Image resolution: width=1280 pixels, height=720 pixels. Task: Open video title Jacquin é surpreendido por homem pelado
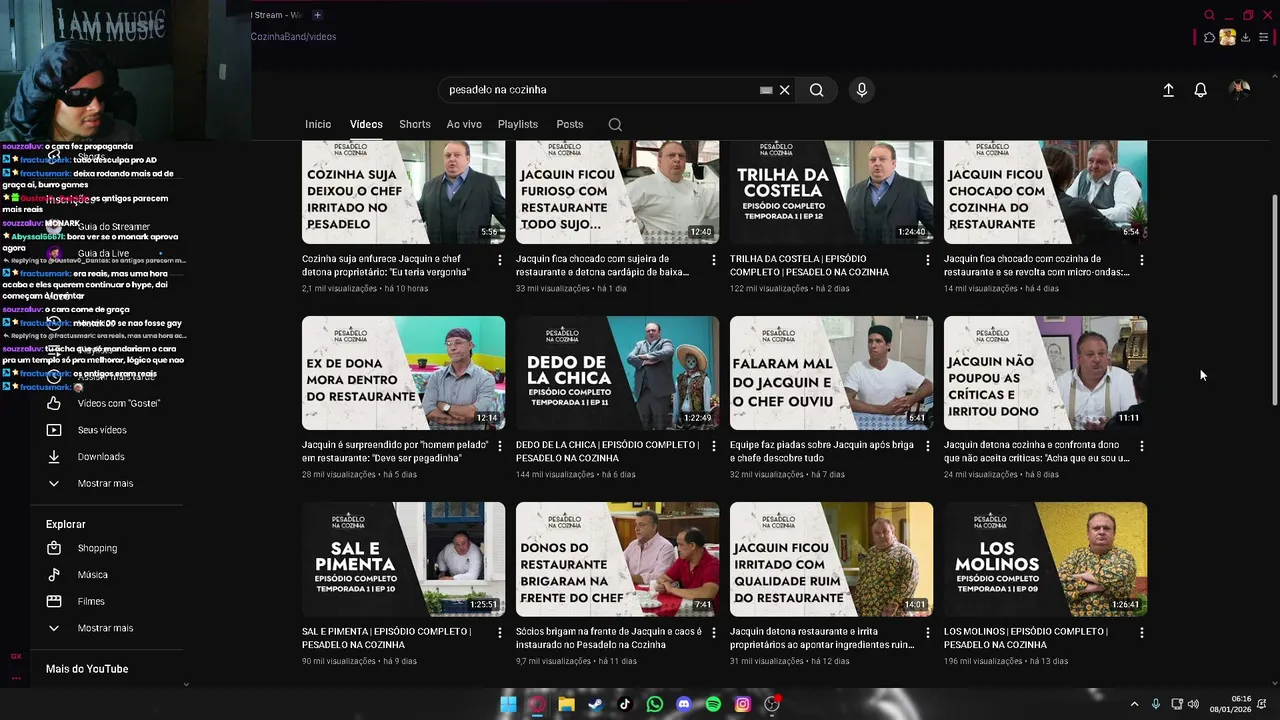(x=395, y=451)
